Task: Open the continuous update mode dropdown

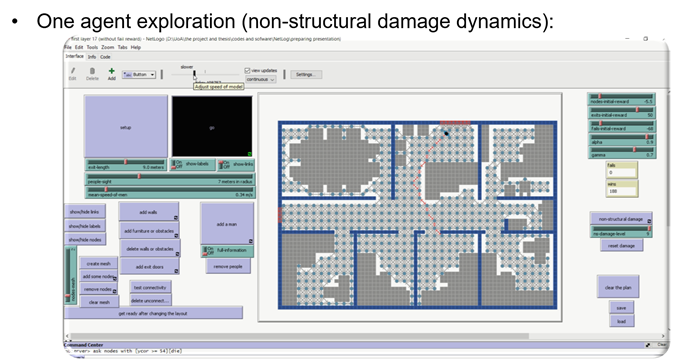Action: (x=260, y=79)
